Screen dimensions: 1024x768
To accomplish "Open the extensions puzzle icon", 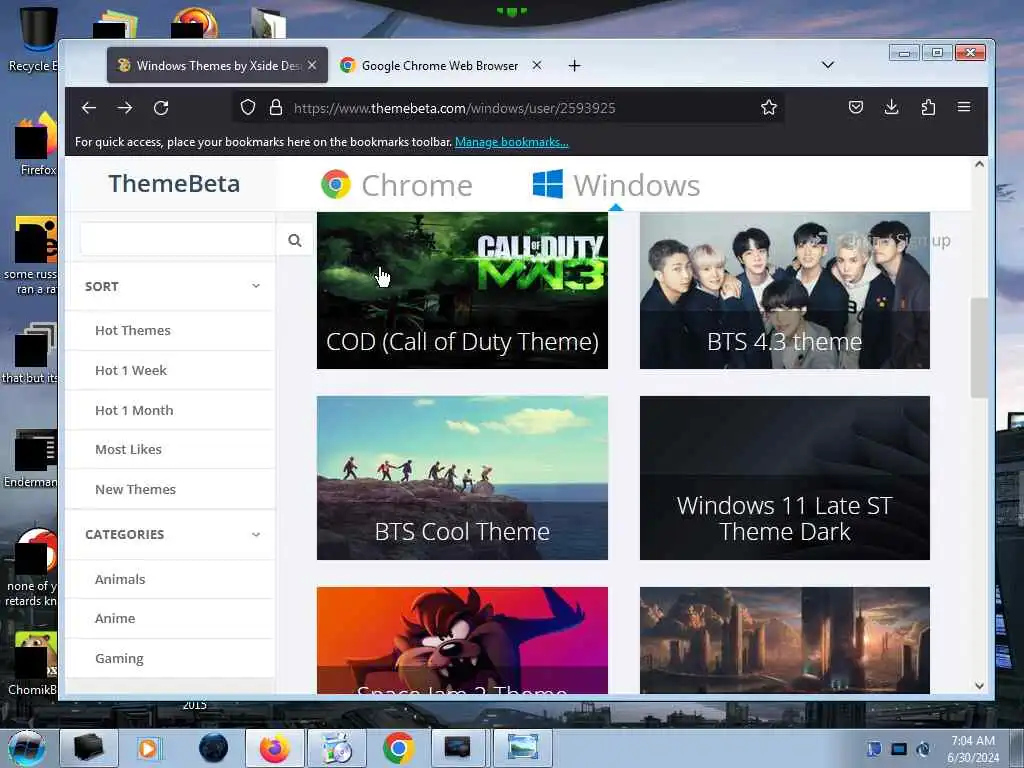I will [928, 107].
